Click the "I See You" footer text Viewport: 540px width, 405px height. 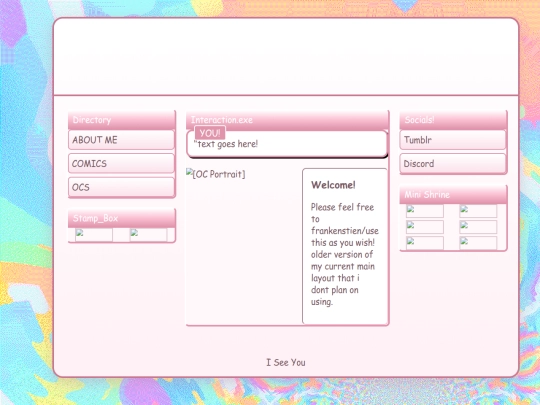pyautogui.click(x=286, y=362)
